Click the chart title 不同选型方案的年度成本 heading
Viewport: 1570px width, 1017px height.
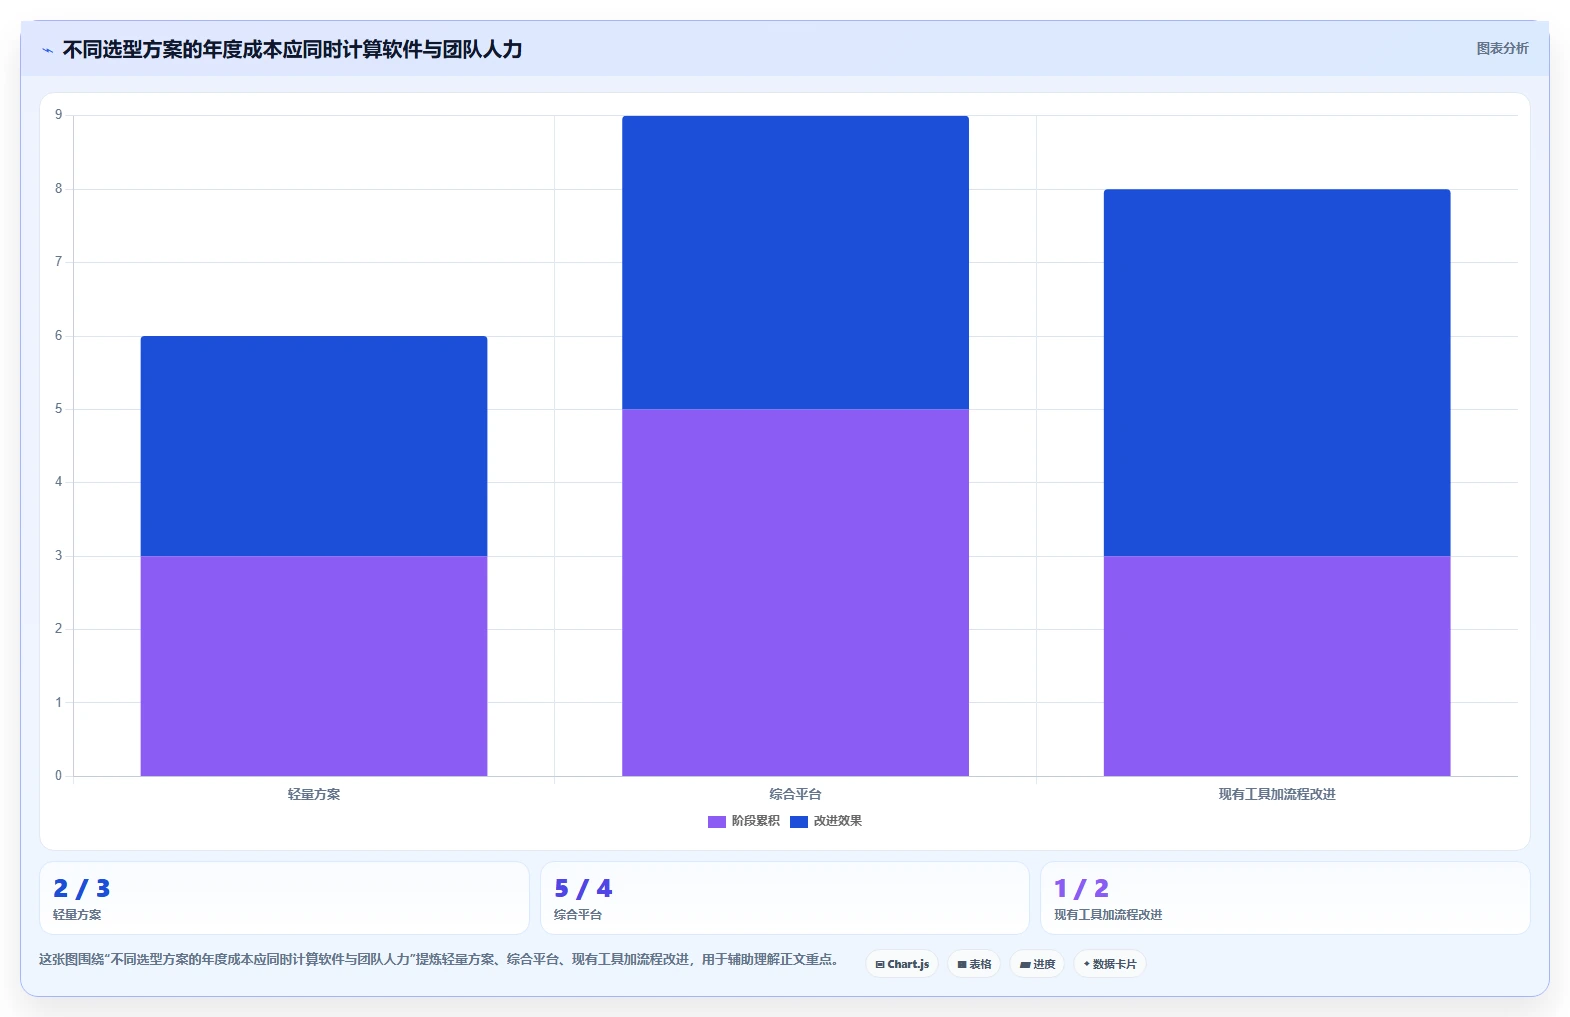pyautogui.click(x=292, y=49)
